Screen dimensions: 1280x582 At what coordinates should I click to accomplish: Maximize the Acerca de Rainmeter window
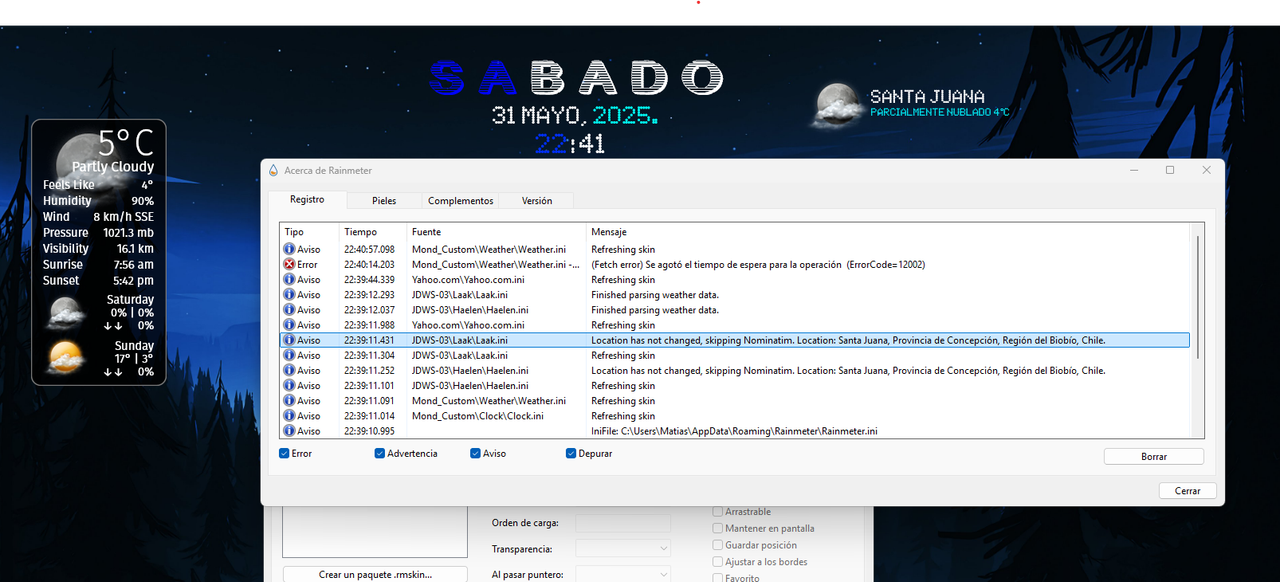tap(1170, 170)
